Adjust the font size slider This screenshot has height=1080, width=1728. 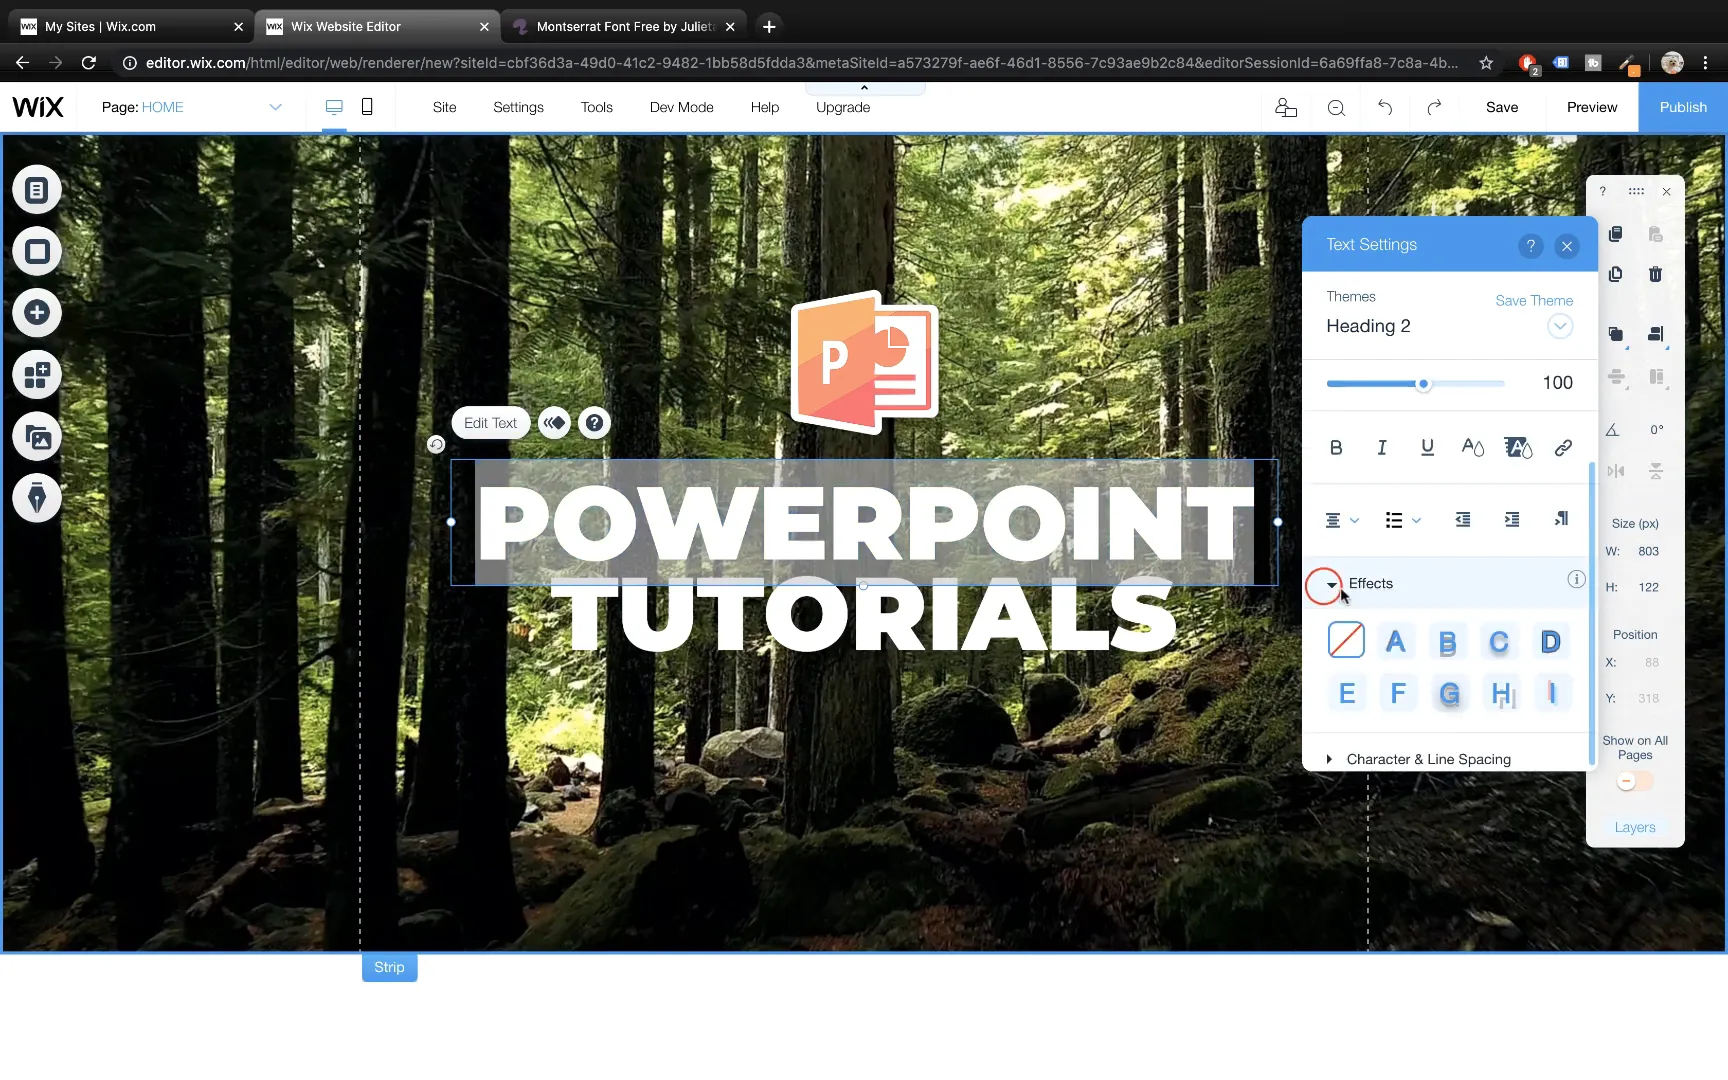coord(1423,384)
